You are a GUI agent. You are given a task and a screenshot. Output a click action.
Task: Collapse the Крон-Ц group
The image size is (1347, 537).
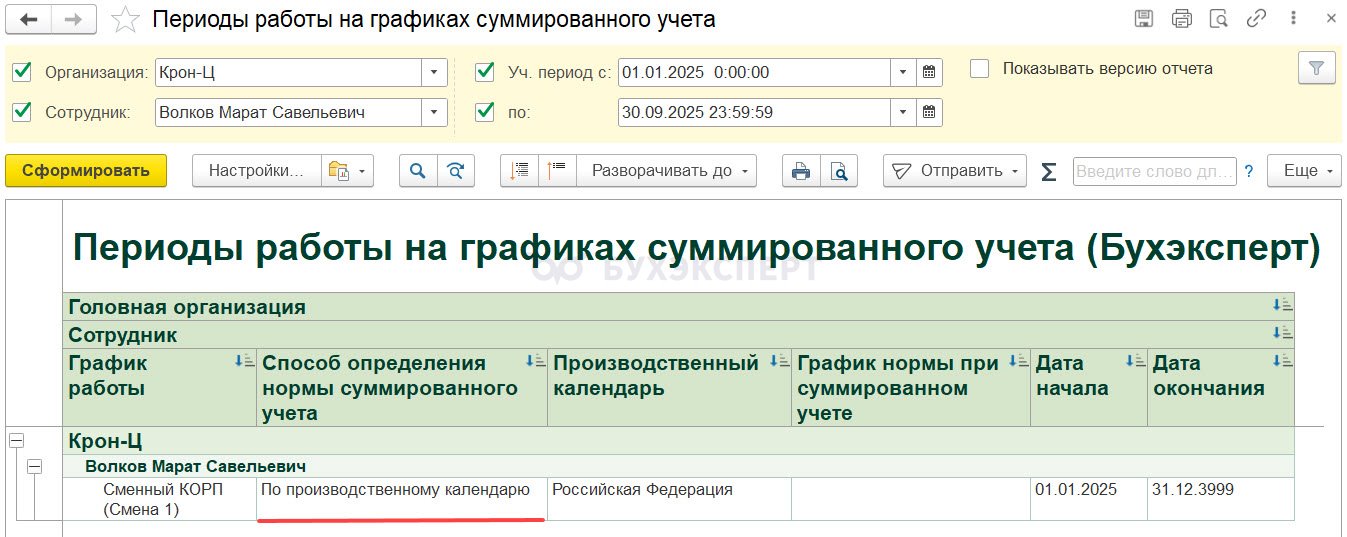point(16,440)
